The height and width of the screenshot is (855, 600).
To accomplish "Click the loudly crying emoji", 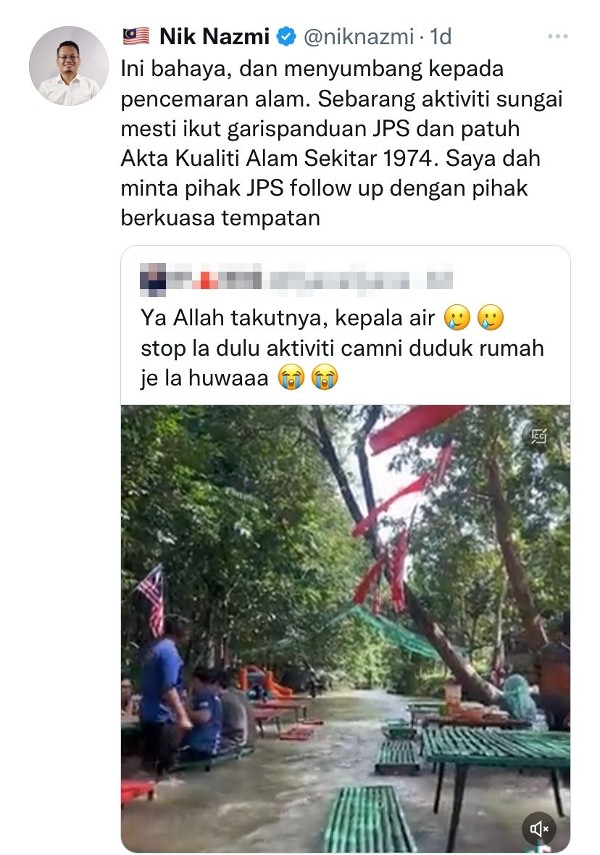I will pos(291,377).
